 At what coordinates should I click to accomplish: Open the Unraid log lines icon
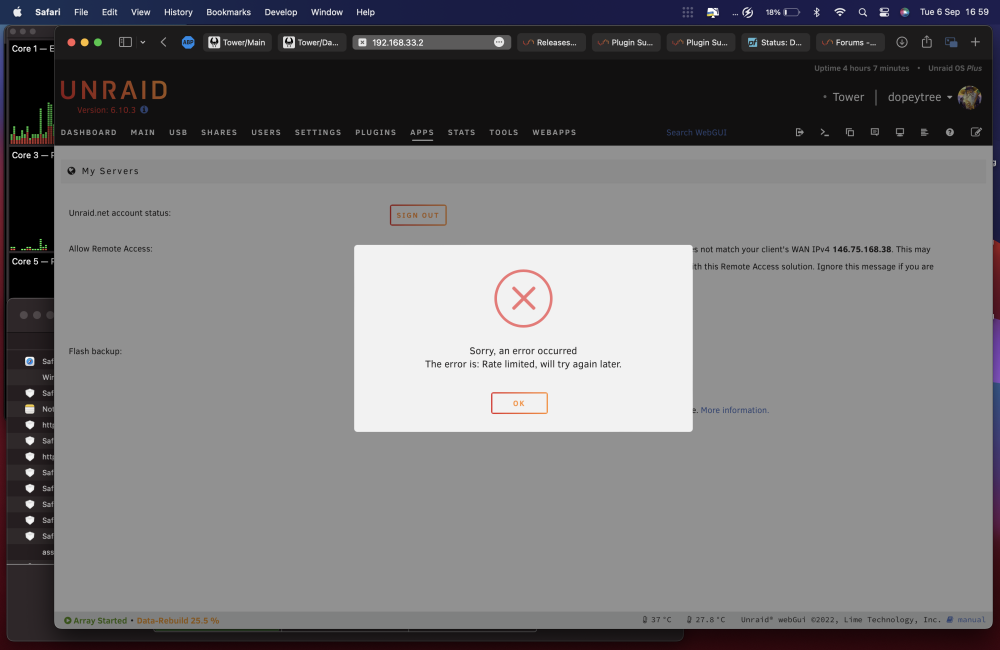925,132
